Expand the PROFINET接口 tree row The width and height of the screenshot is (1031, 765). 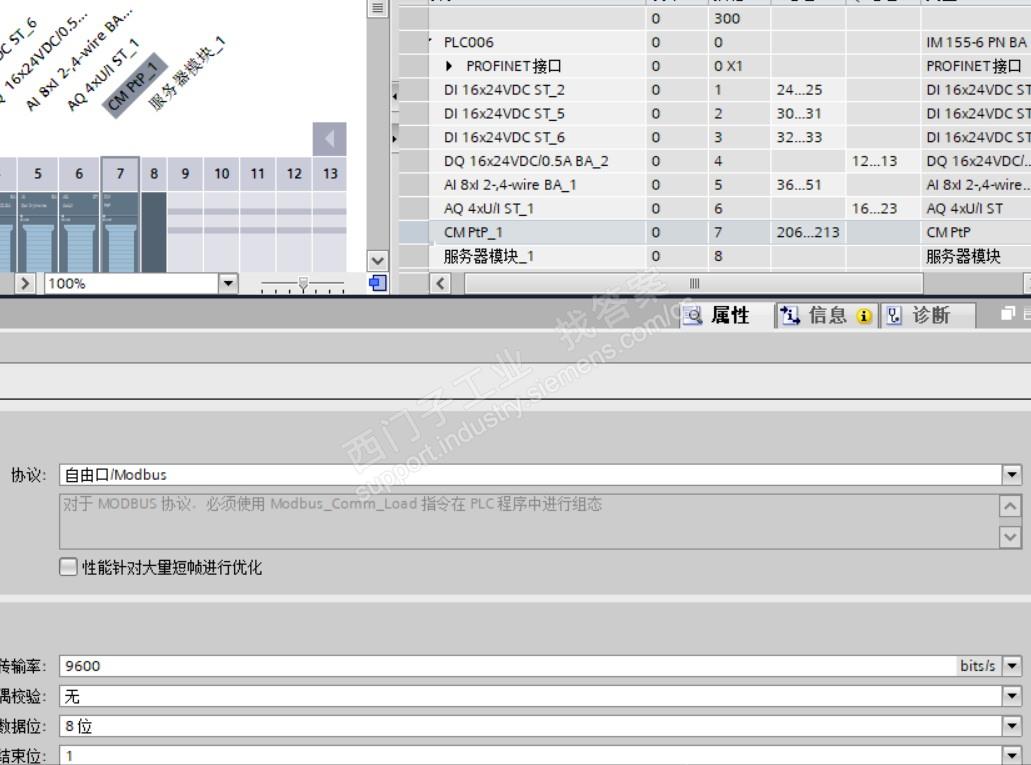point(448,66)
